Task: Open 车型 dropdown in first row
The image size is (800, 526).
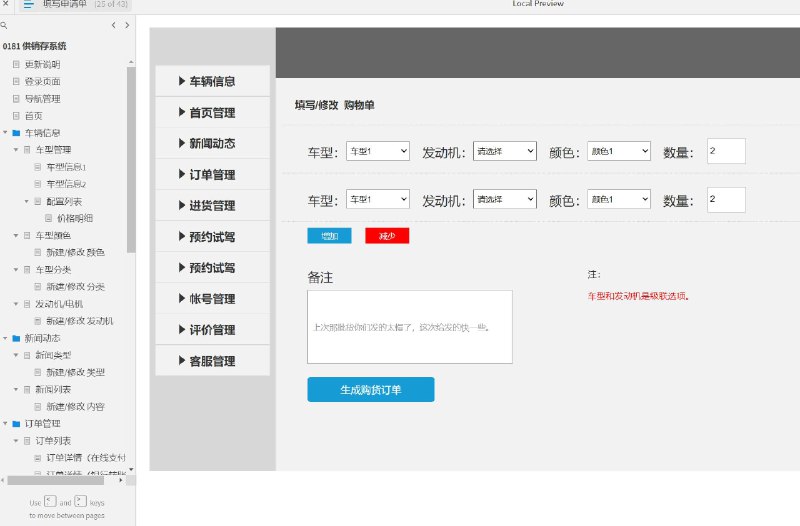Action: 378,151
